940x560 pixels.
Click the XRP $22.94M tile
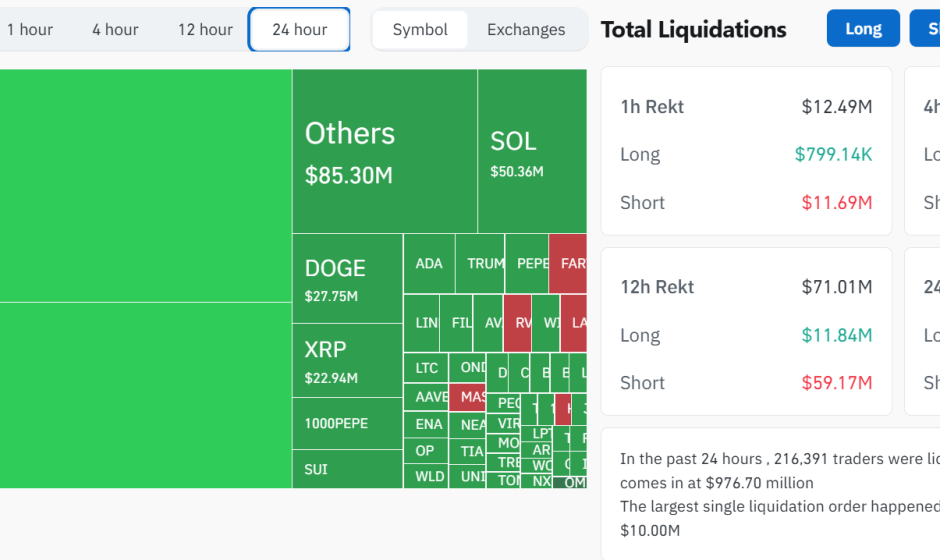(346, 361)
